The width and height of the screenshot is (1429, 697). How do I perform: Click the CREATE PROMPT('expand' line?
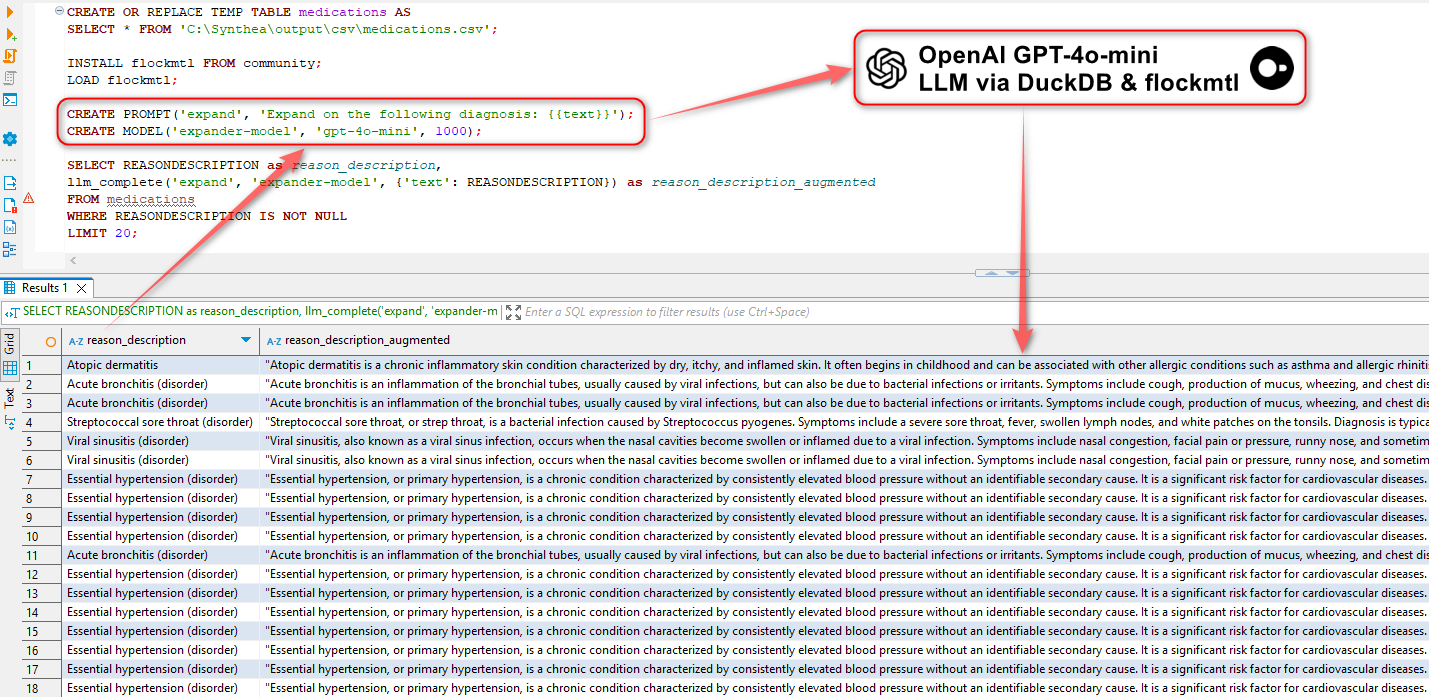click(x=351, y=114)
